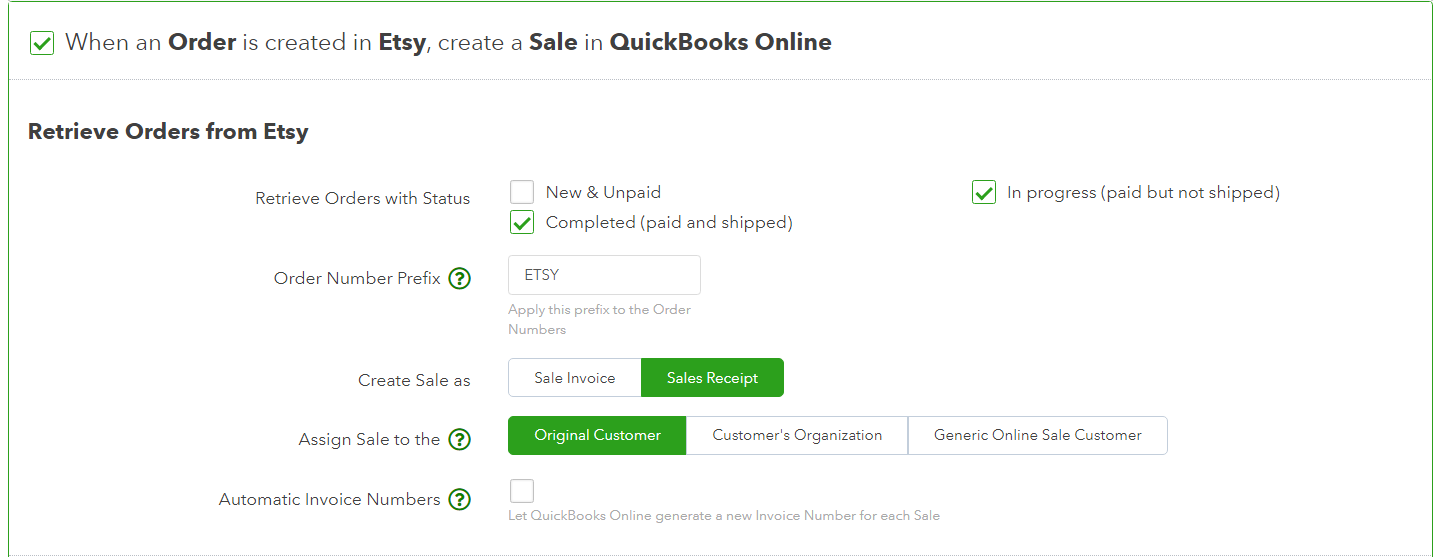Show help for Automatic Invoice Numbers
Screen dimensions: 1444x557
pyautogui.click(x=459, y=499)
